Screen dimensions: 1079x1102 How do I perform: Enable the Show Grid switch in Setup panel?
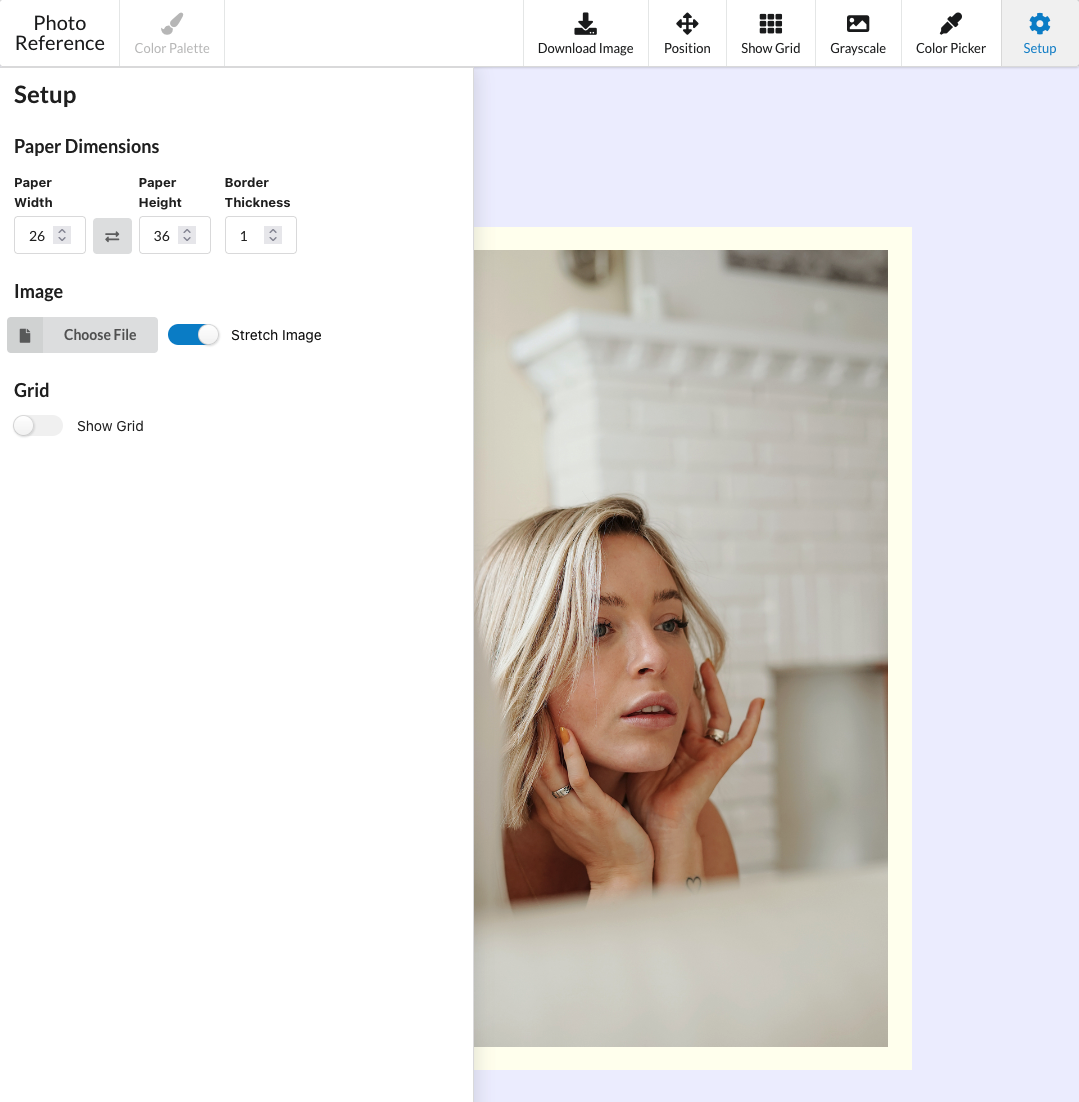tap(38, 426)
